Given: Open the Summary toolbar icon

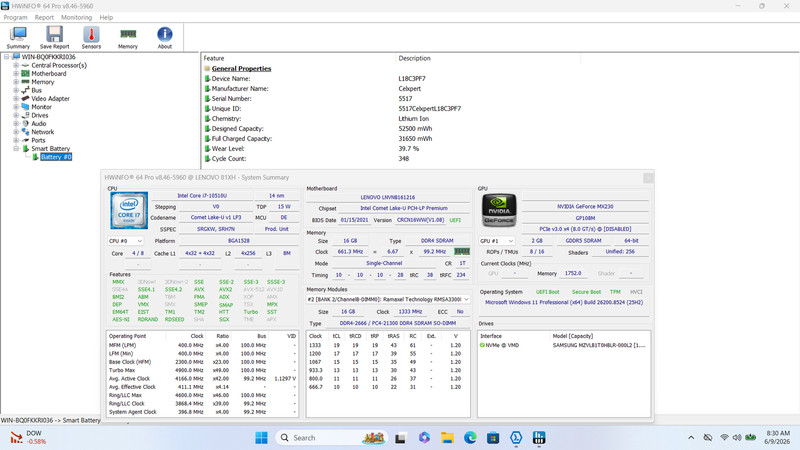Looking at the screenshot, I should click(18, 38).
